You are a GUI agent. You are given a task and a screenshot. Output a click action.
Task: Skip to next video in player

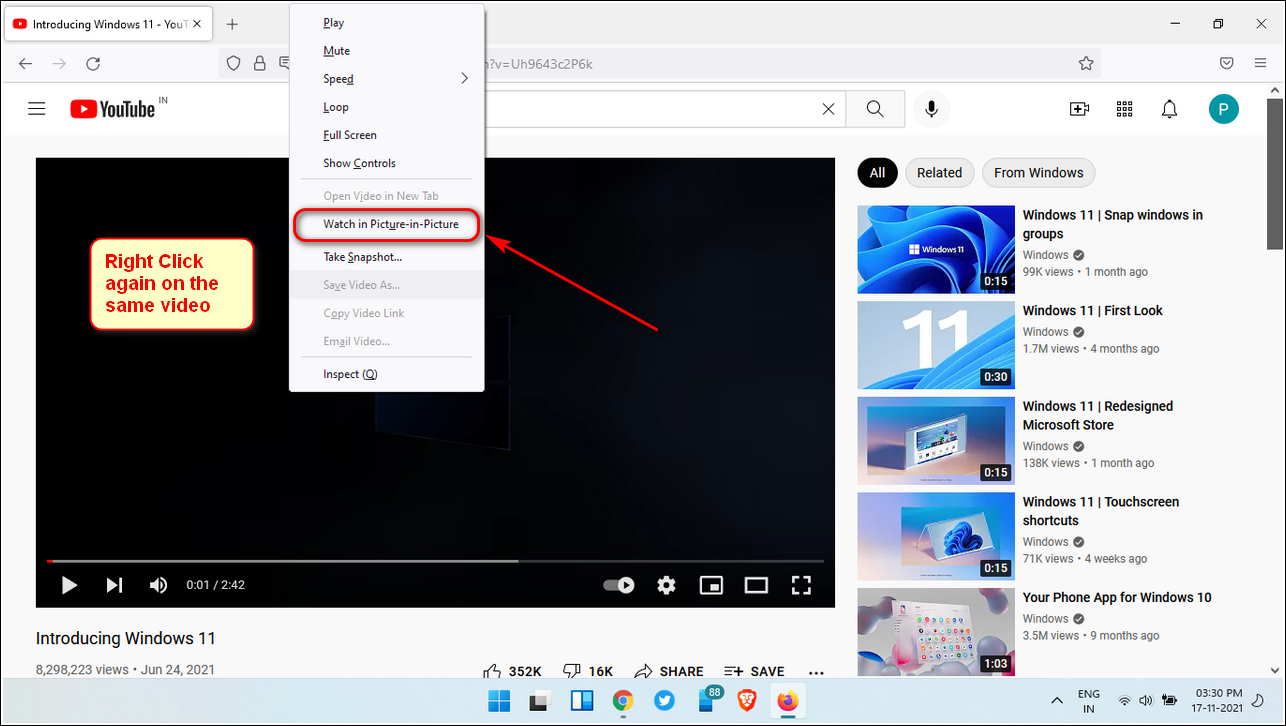tap(114, 585)
